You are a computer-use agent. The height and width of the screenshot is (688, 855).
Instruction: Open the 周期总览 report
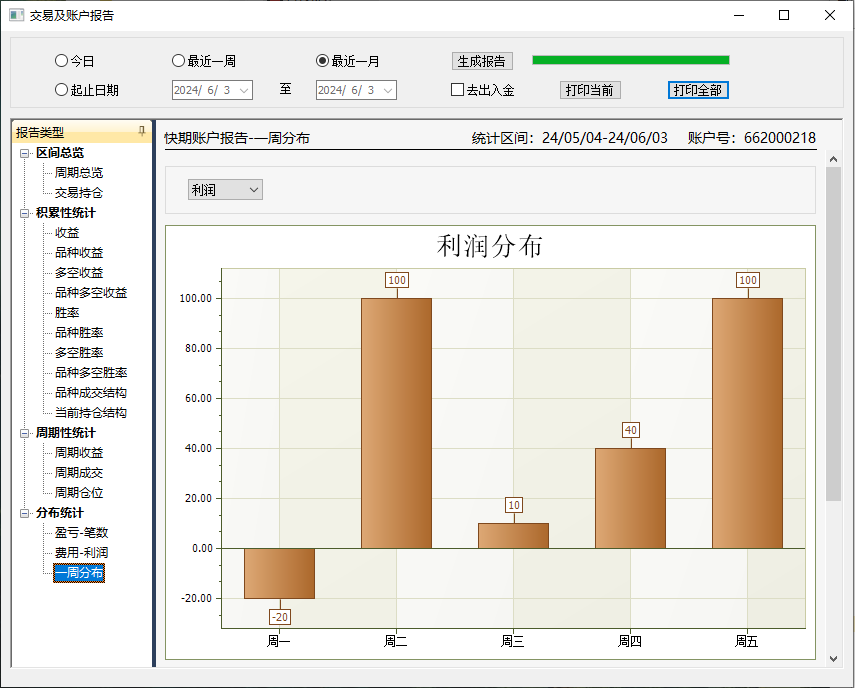[79, 173]
